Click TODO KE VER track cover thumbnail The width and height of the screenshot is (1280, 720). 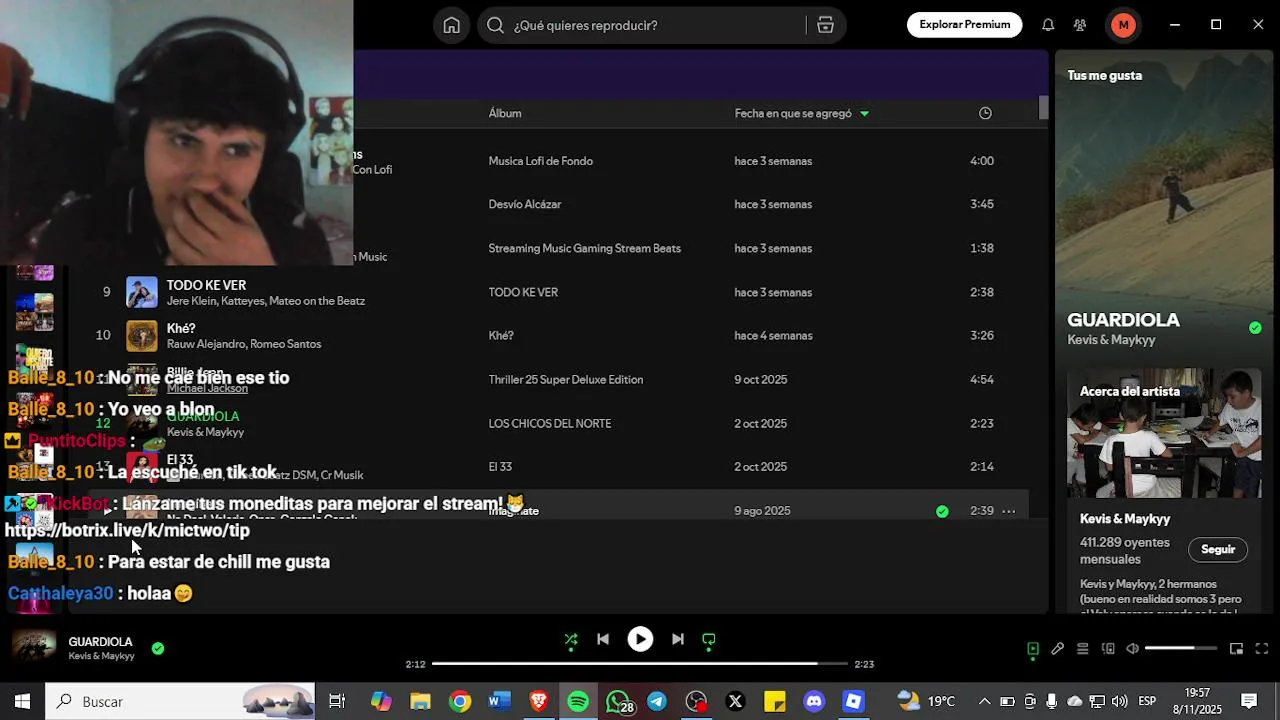[x=142, y=292]
